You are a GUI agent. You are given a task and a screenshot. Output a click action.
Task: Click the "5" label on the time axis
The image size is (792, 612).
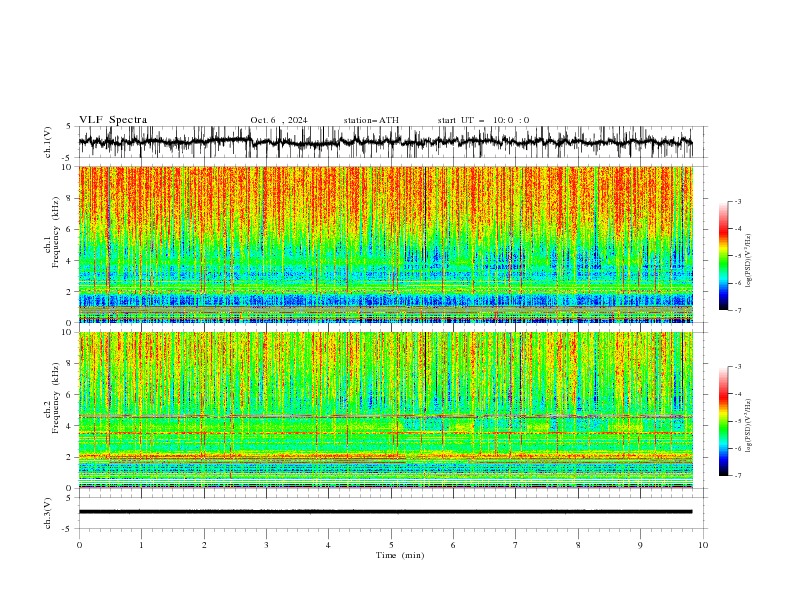click(x=391, y=545)
